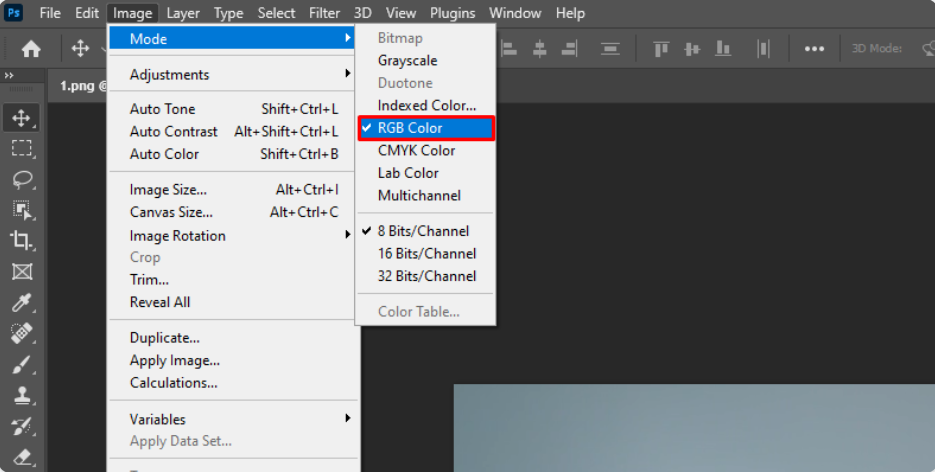The image size is (935, 472).
Task: Apply Auto Color
Action: pos(233,154)
